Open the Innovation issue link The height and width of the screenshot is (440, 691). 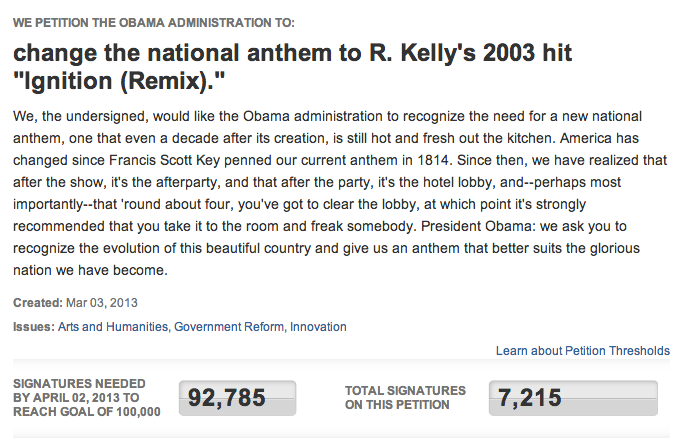click(318, 327)
